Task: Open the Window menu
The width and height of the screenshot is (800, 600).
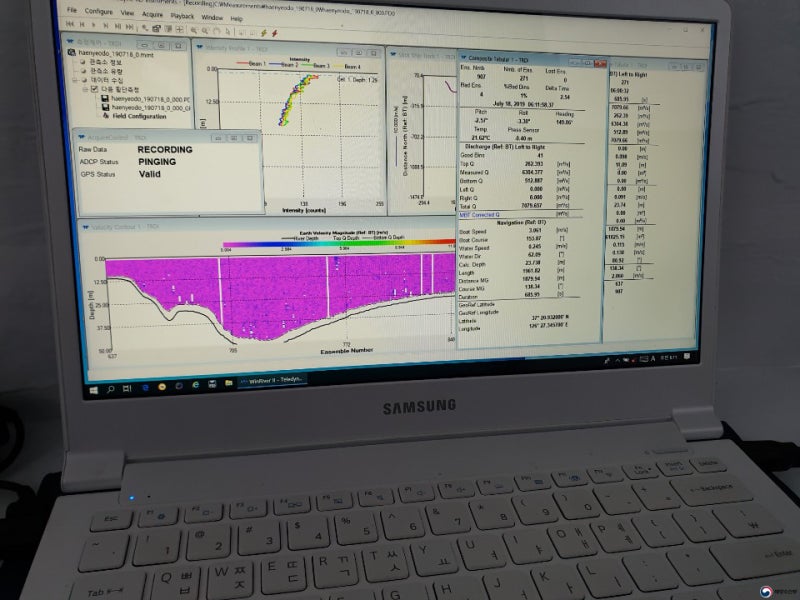Action: coord(212,17)
